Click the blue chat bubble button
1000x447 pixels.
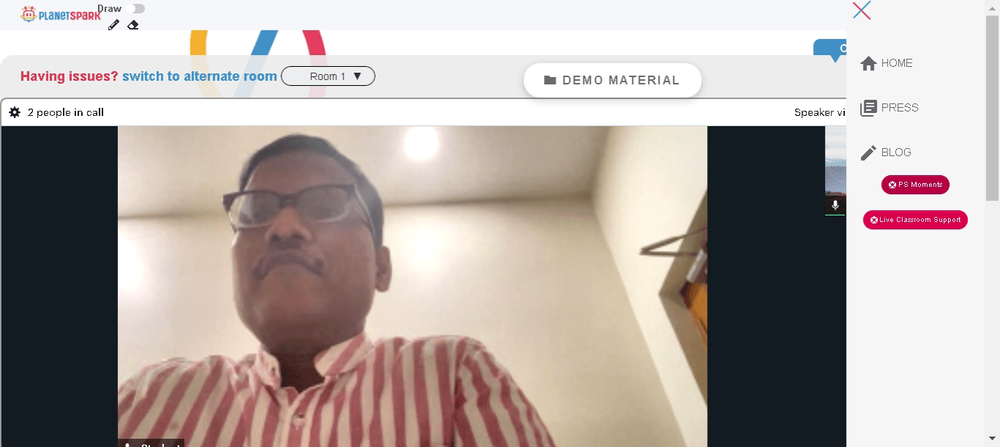830,50
